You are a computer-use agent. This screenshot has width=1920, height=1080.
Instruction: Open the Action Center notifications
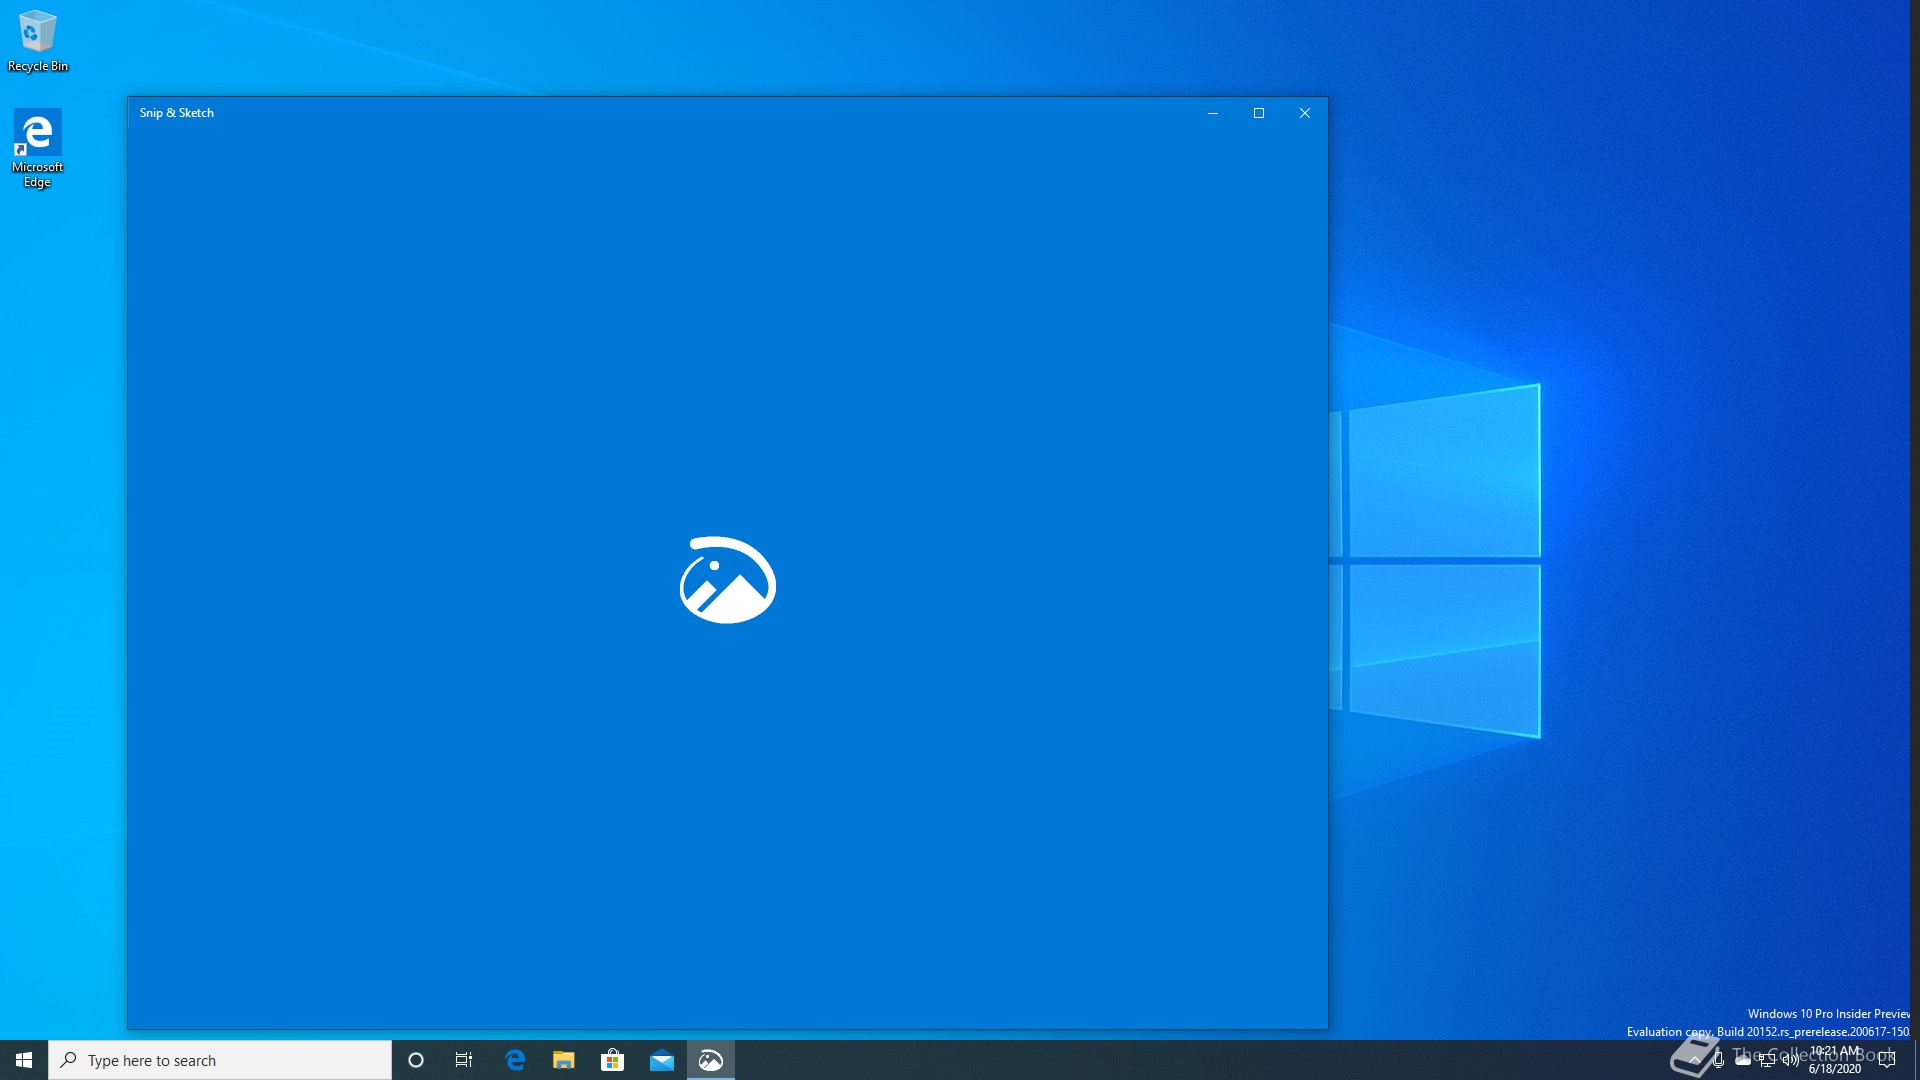(x=1887, y=1060)
